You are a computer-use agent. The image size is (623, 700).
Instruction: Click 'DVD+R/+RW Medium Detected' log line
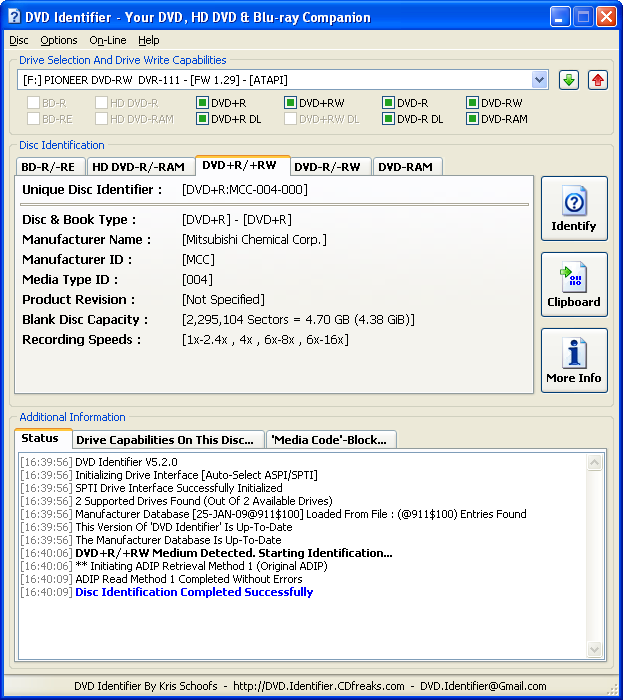coord(234,553)
